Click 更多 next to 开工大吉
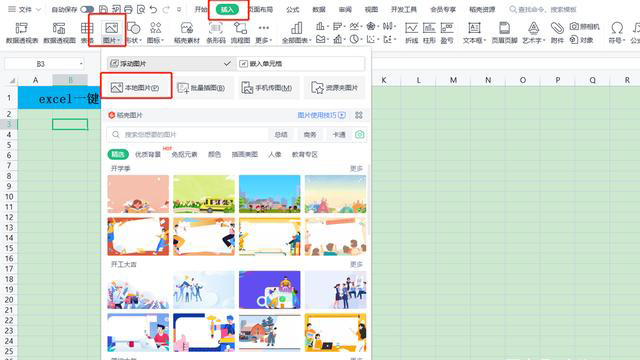The height and width of the screenshot is (360, 640). pyautogui.click(x=356, y=264)
